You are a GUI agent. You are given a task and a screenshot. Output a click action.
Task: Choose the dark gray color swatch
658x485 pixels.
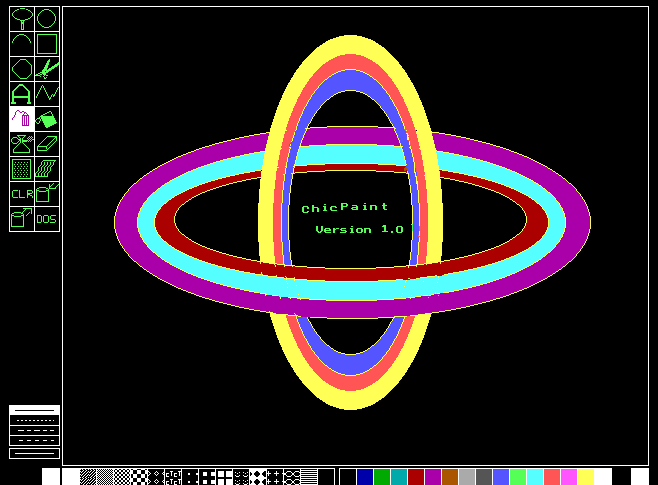click(484, 477)
